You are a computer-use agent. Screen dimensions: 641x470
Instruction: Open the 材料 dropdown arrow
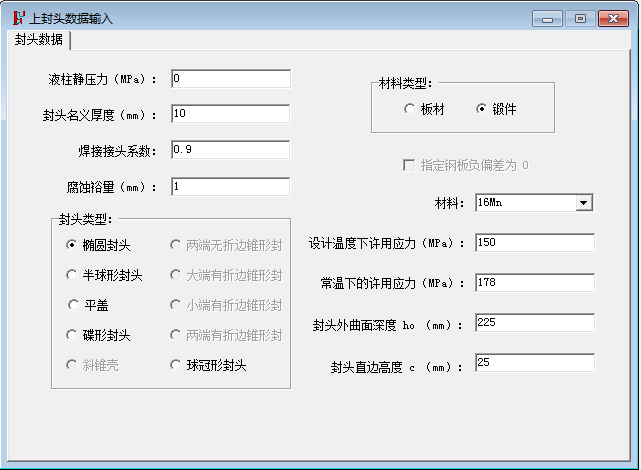[x=584, y=203]
